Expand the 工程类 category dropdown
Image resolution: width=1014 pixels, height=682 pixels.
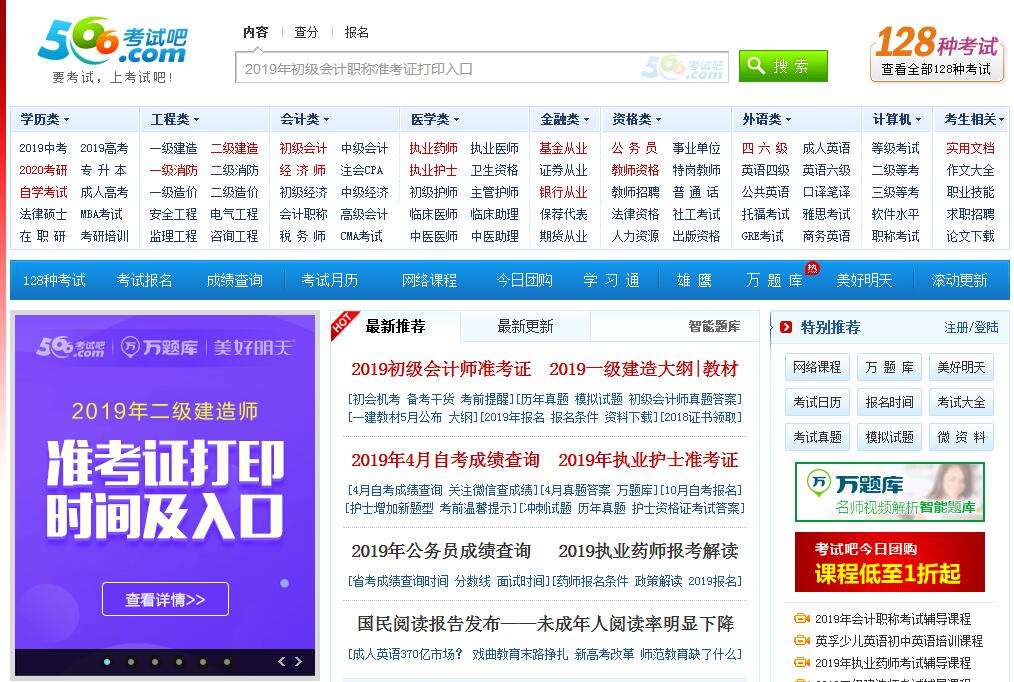175,120
